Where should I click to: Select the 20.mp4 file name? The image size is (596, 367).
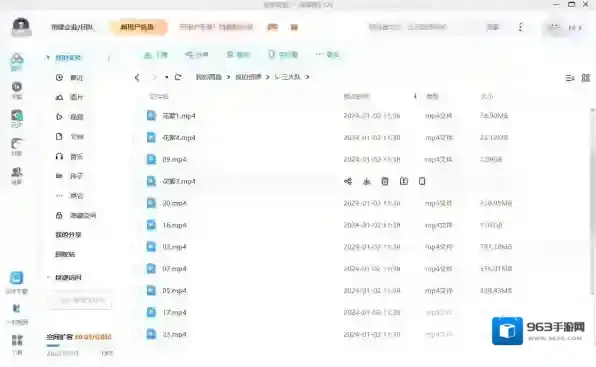174,203
